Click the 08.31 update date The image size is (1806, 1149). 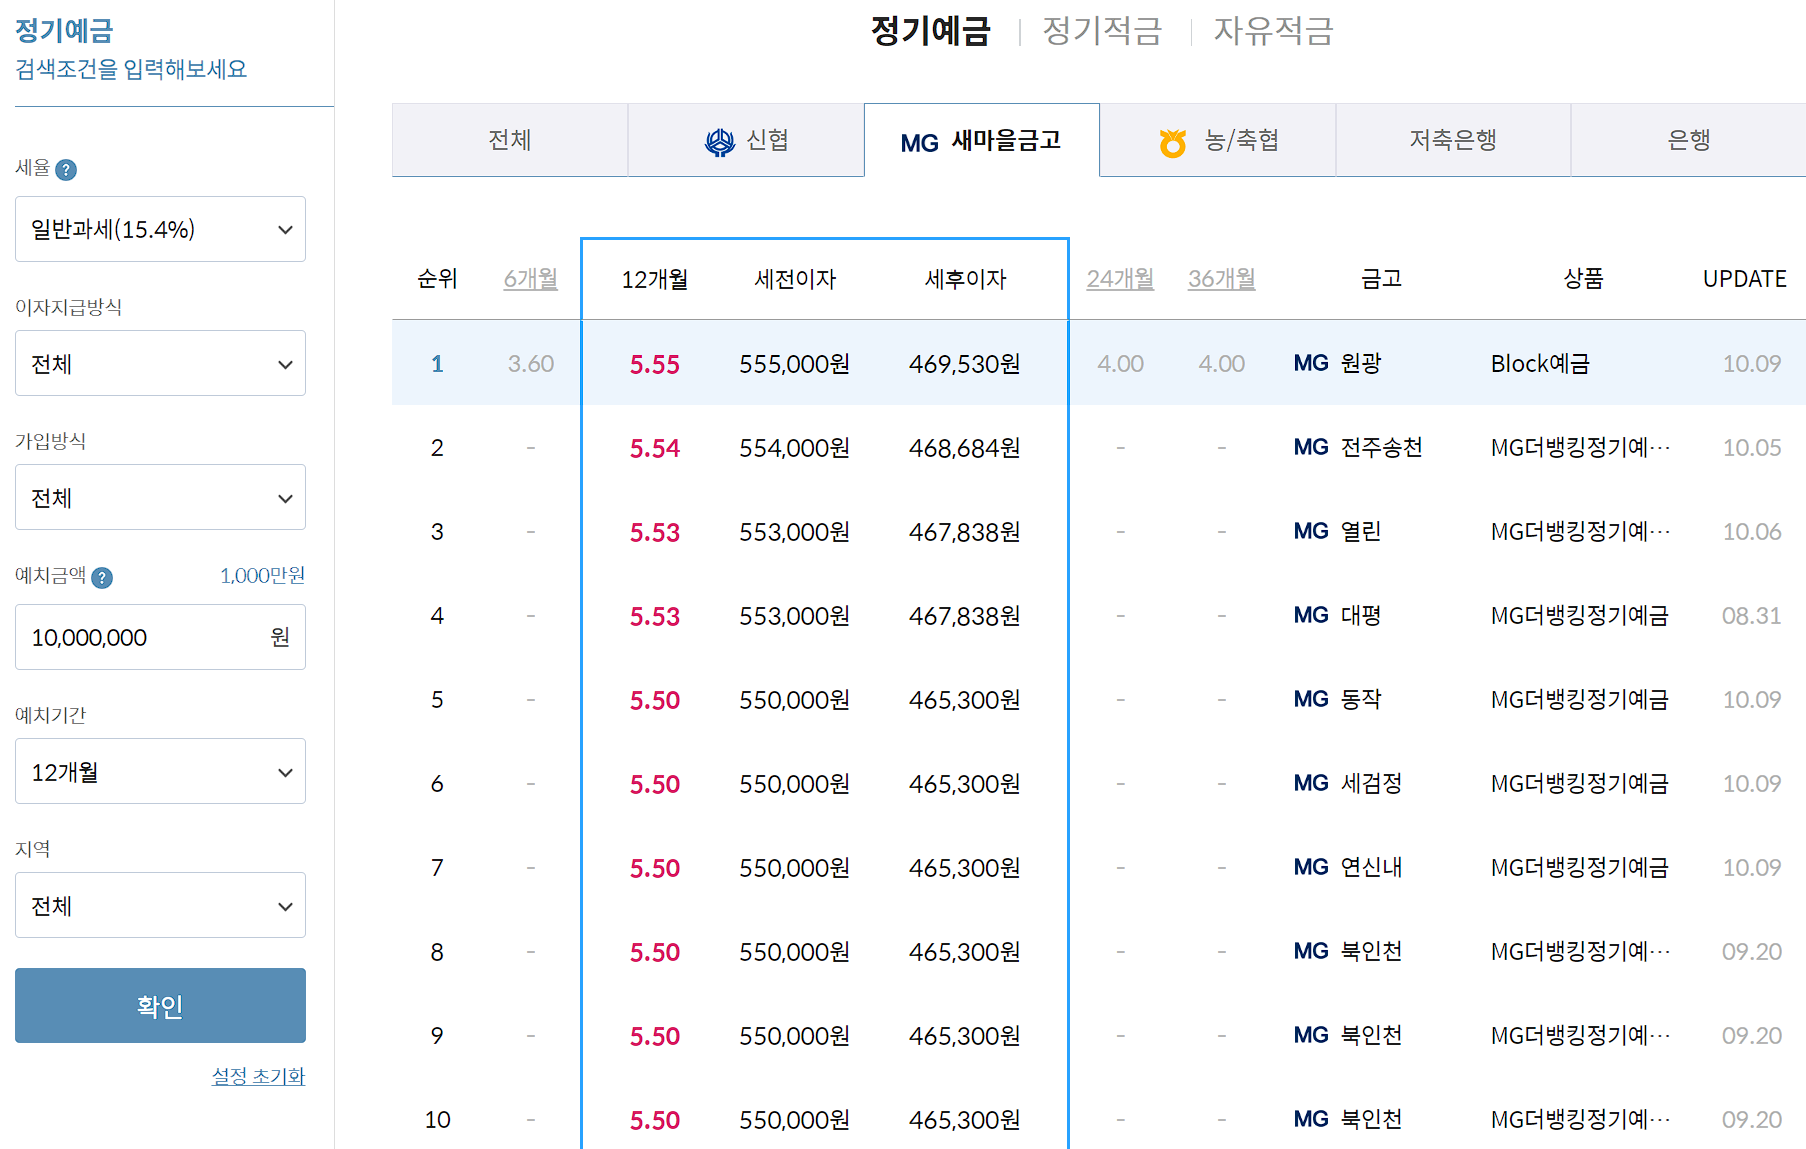pos(1752,616)
